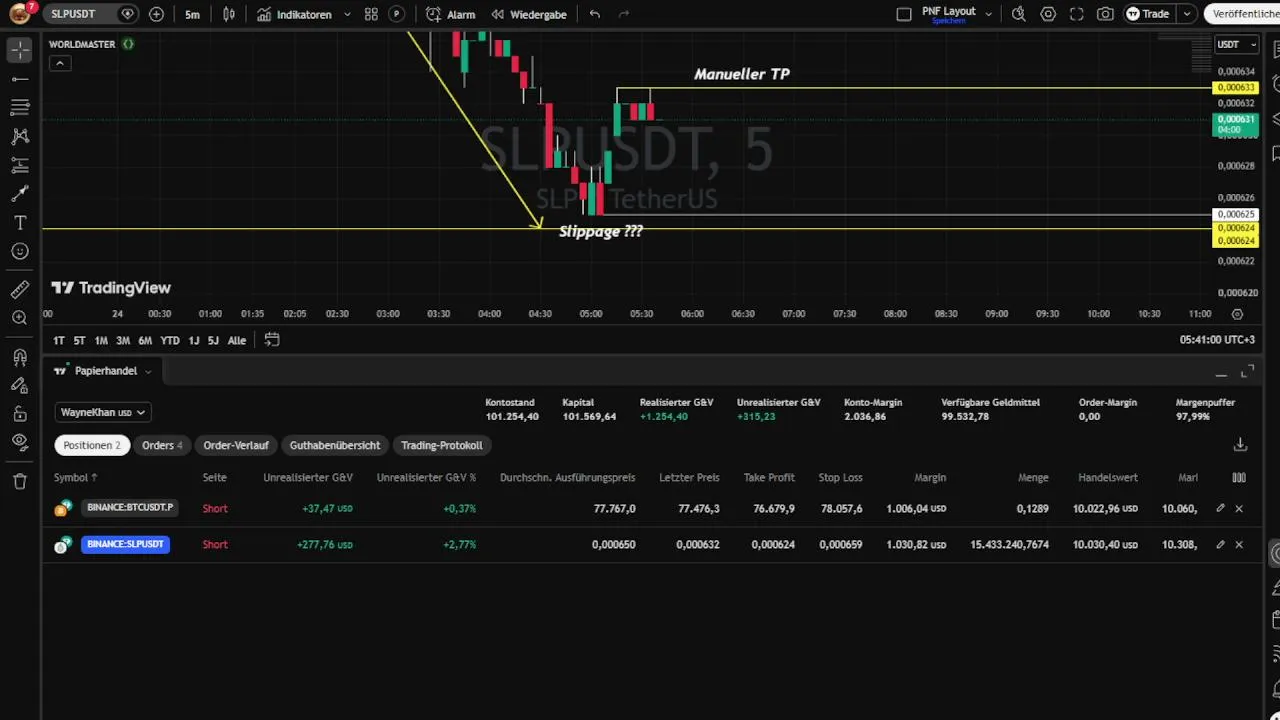Screen dimensions: 1280x720
Task: Open chart time axis settings gear
Action: pyautogui.click(x=1237, y=314)
